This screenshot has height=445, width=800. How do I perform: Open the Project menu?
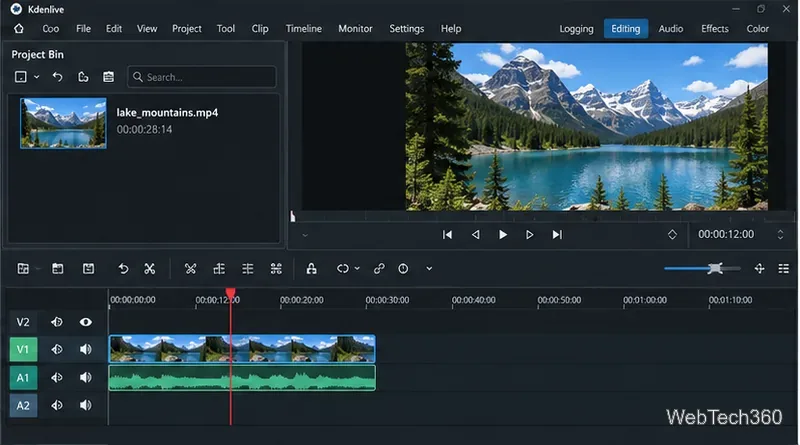[187, 29]
